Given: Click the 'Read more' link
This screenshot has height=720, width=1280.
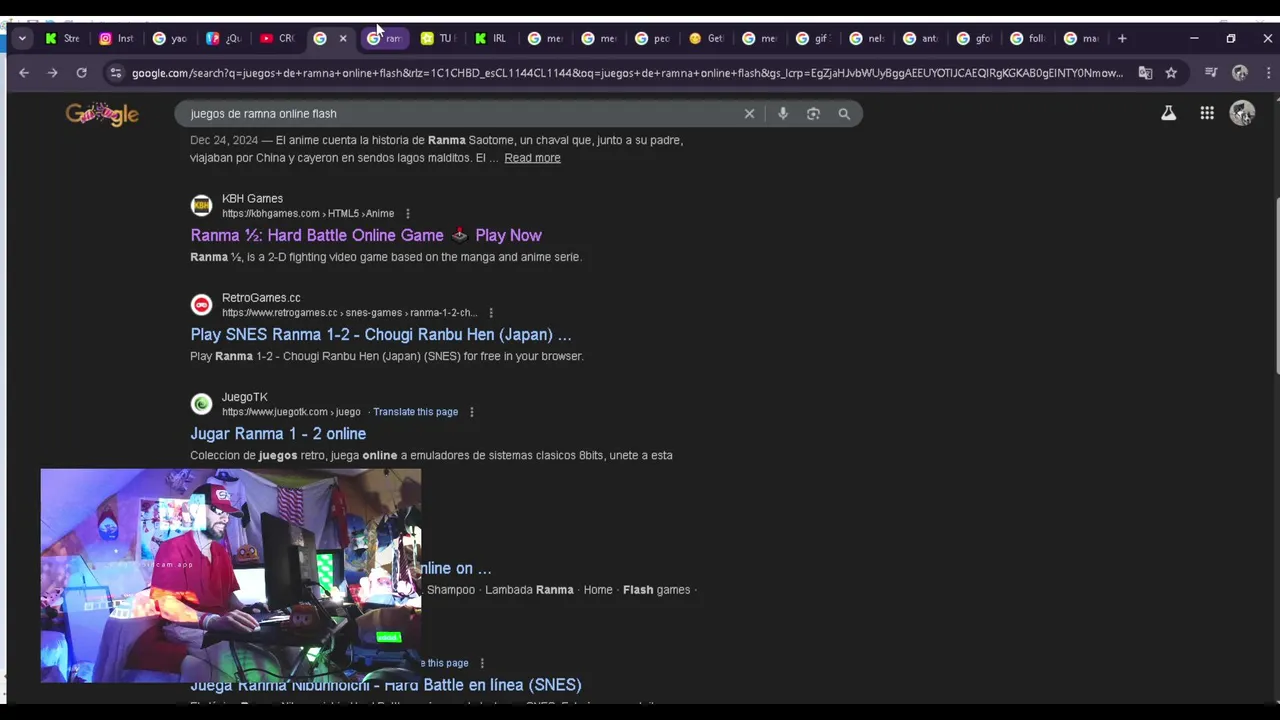Looking at the screenshot, I should point(532,158).
